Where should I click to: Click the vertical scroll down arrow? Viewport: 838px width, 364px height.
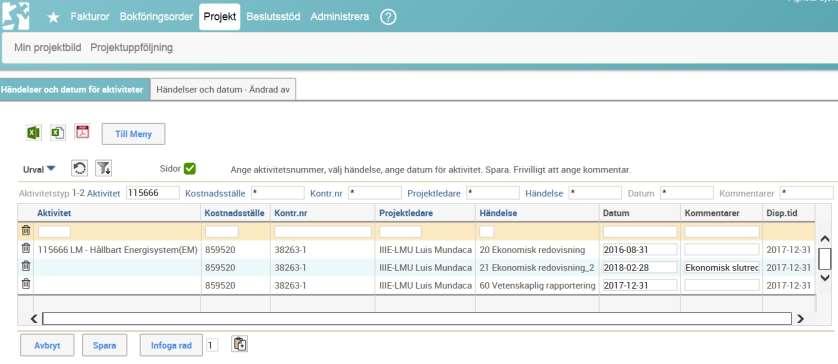pyautogui.click(x=825, y=277)
